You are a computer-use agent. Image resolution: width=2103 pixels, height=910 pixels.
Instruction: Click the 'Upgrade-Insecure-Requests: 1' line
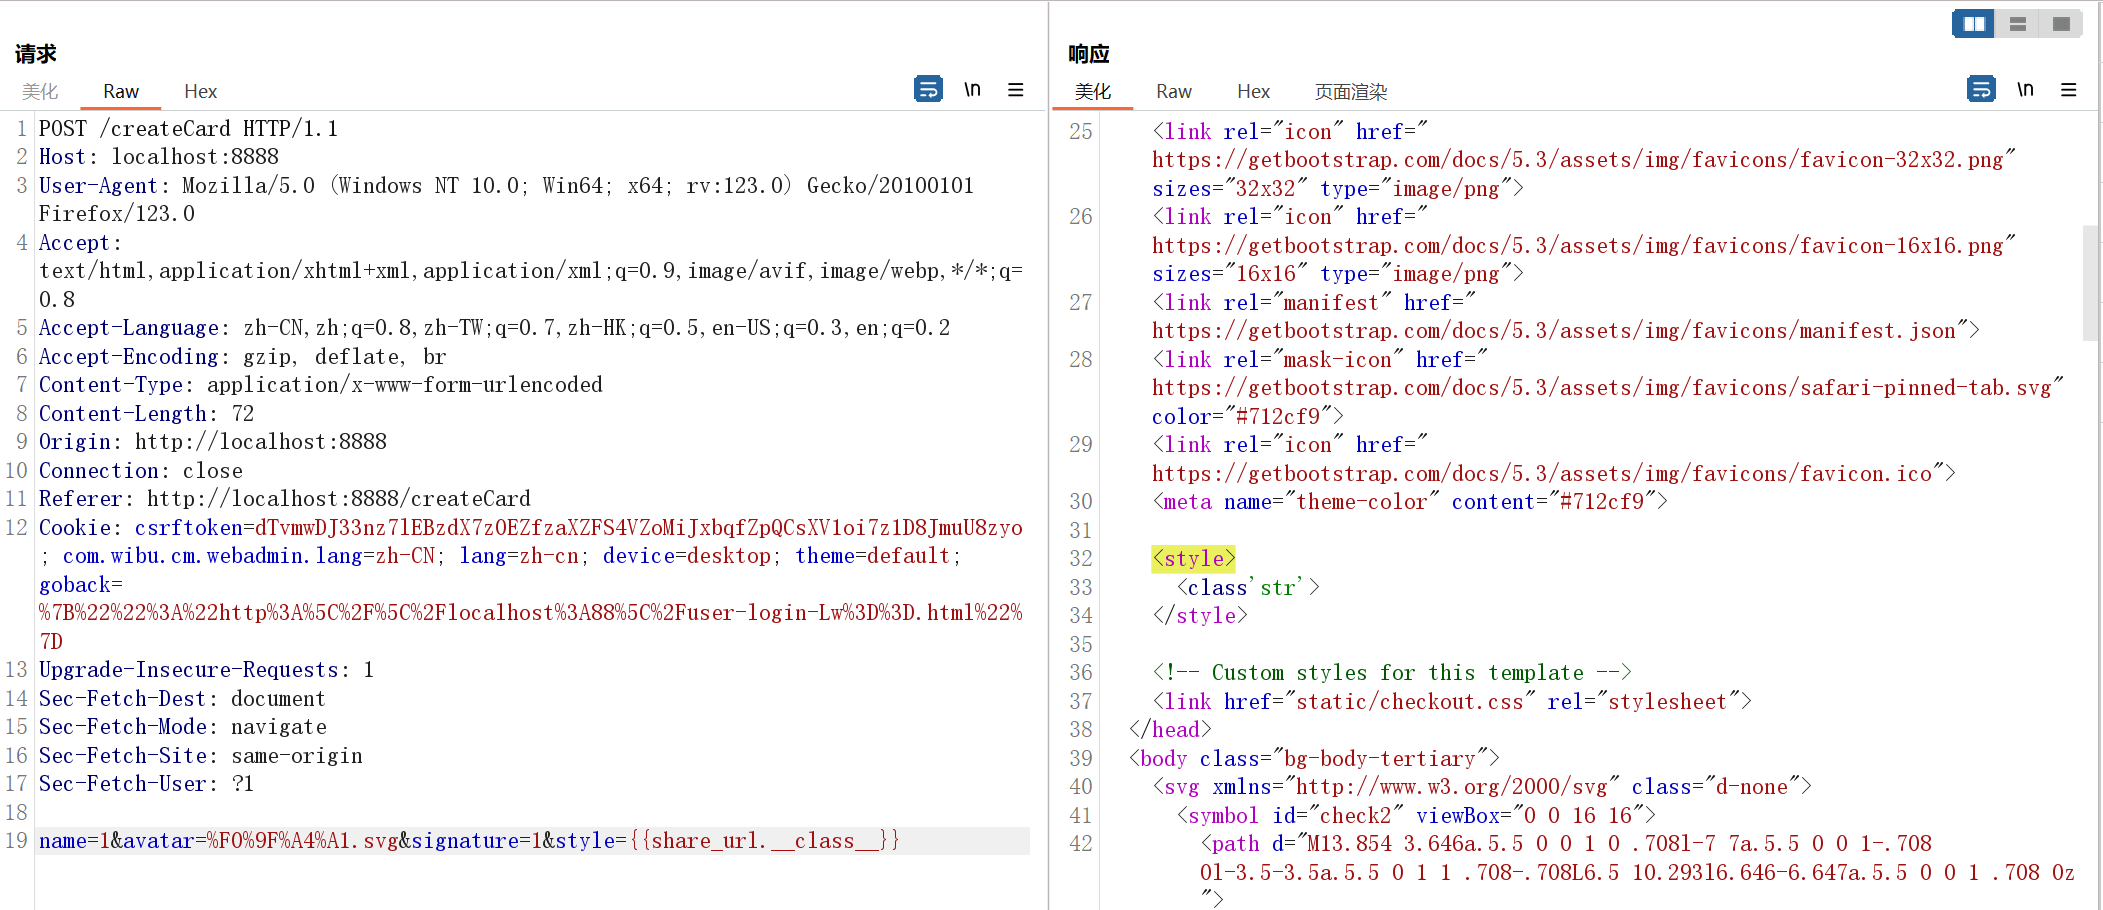point(207,670)
